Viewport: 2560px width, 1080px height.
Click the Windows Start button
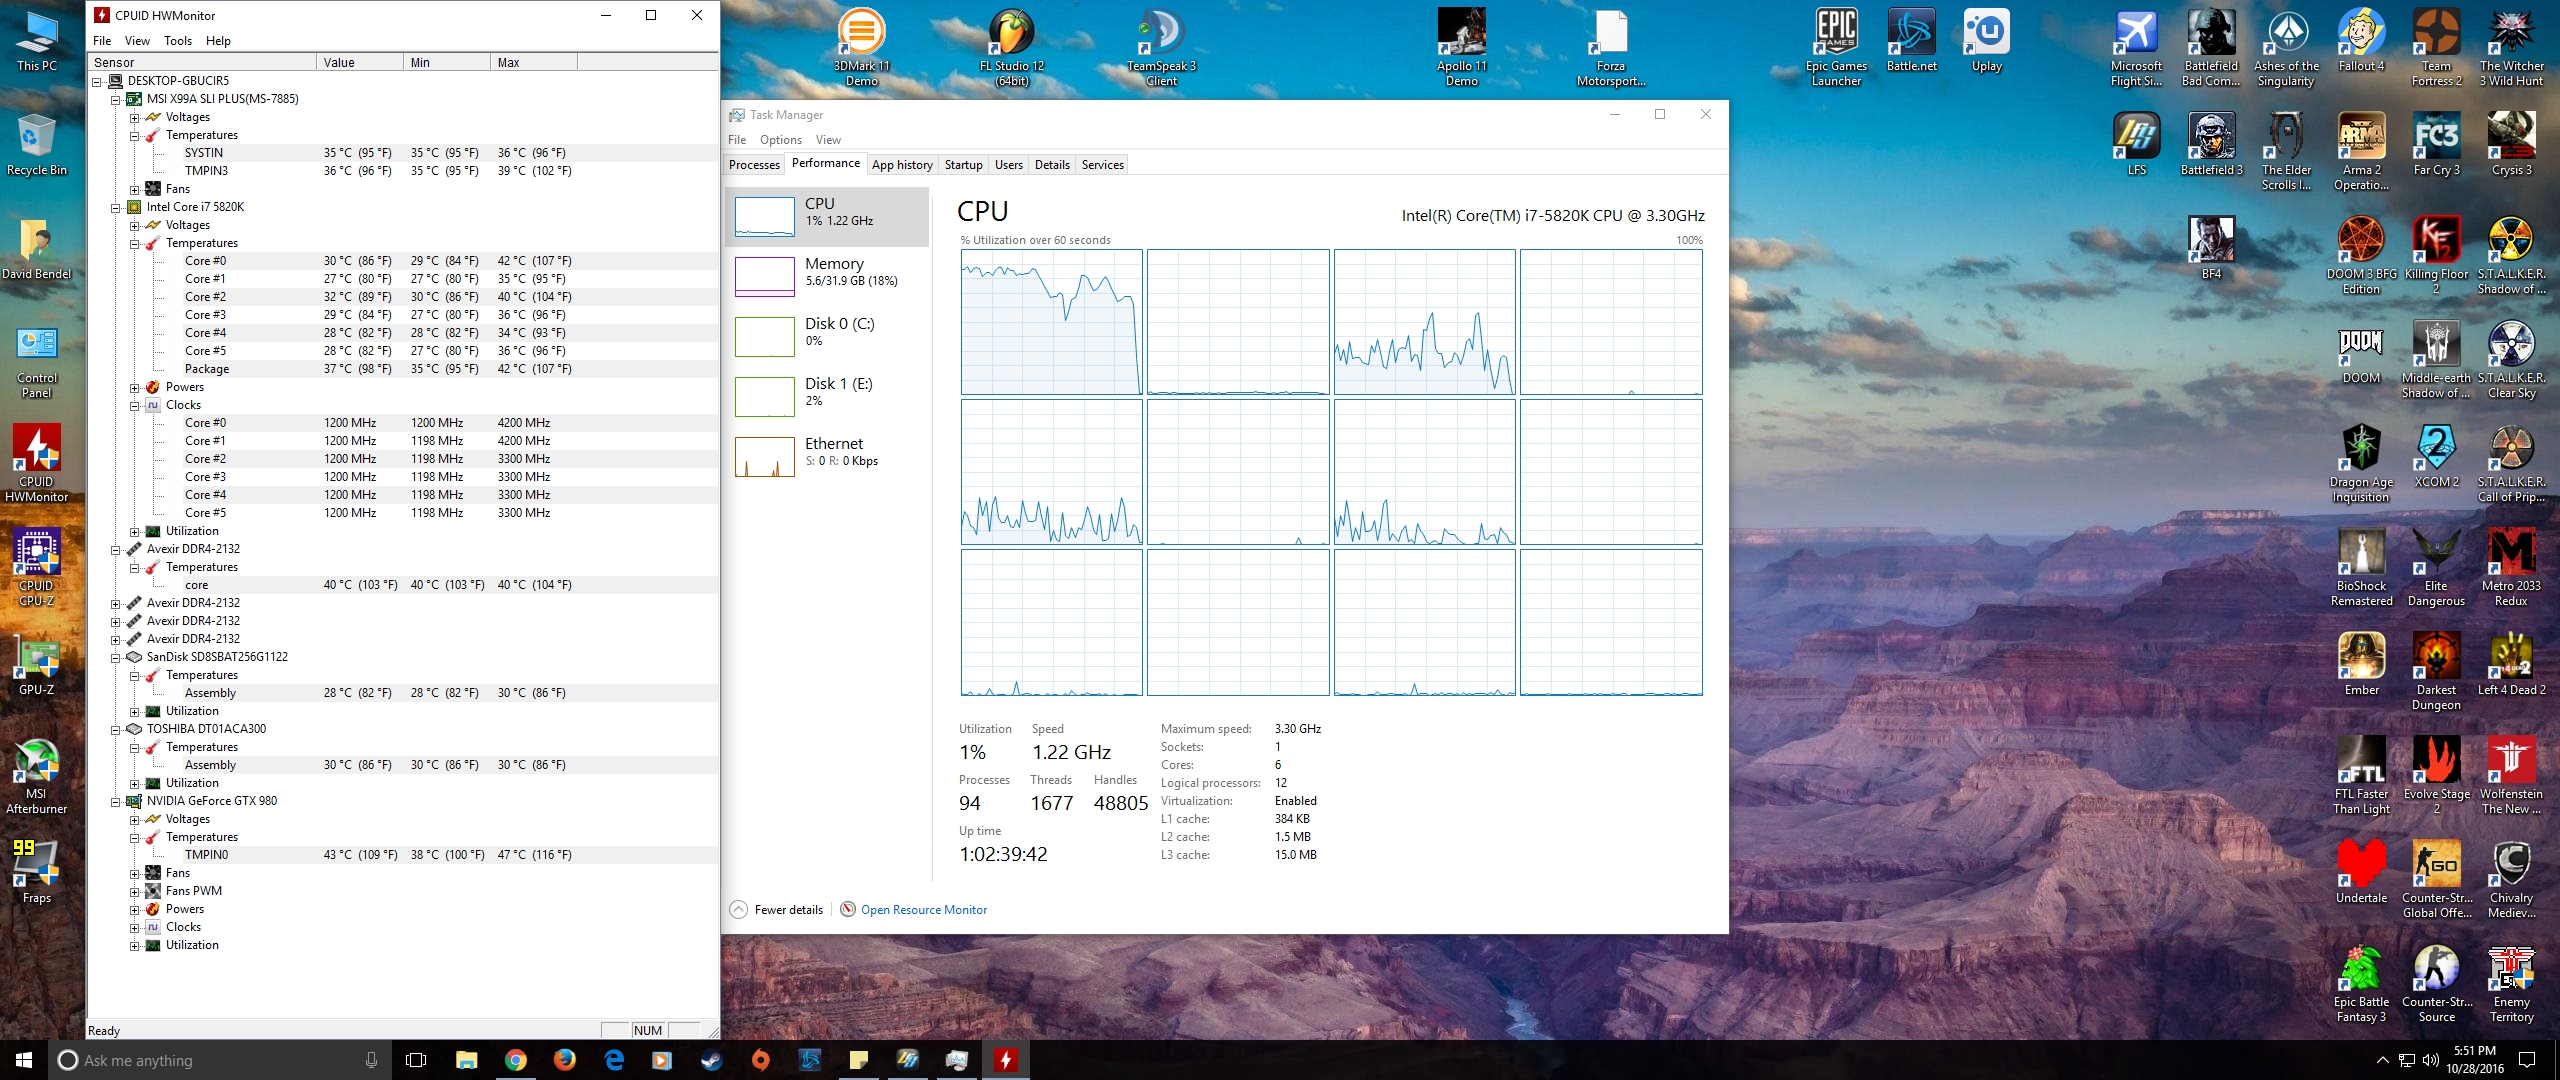point(24,1060)
